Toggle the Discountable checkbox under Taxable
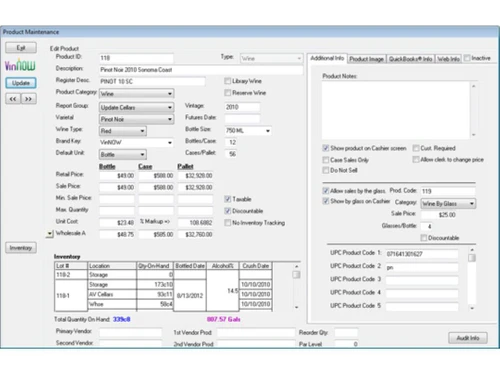The image size is (500, 375). (x=228, y=211)
